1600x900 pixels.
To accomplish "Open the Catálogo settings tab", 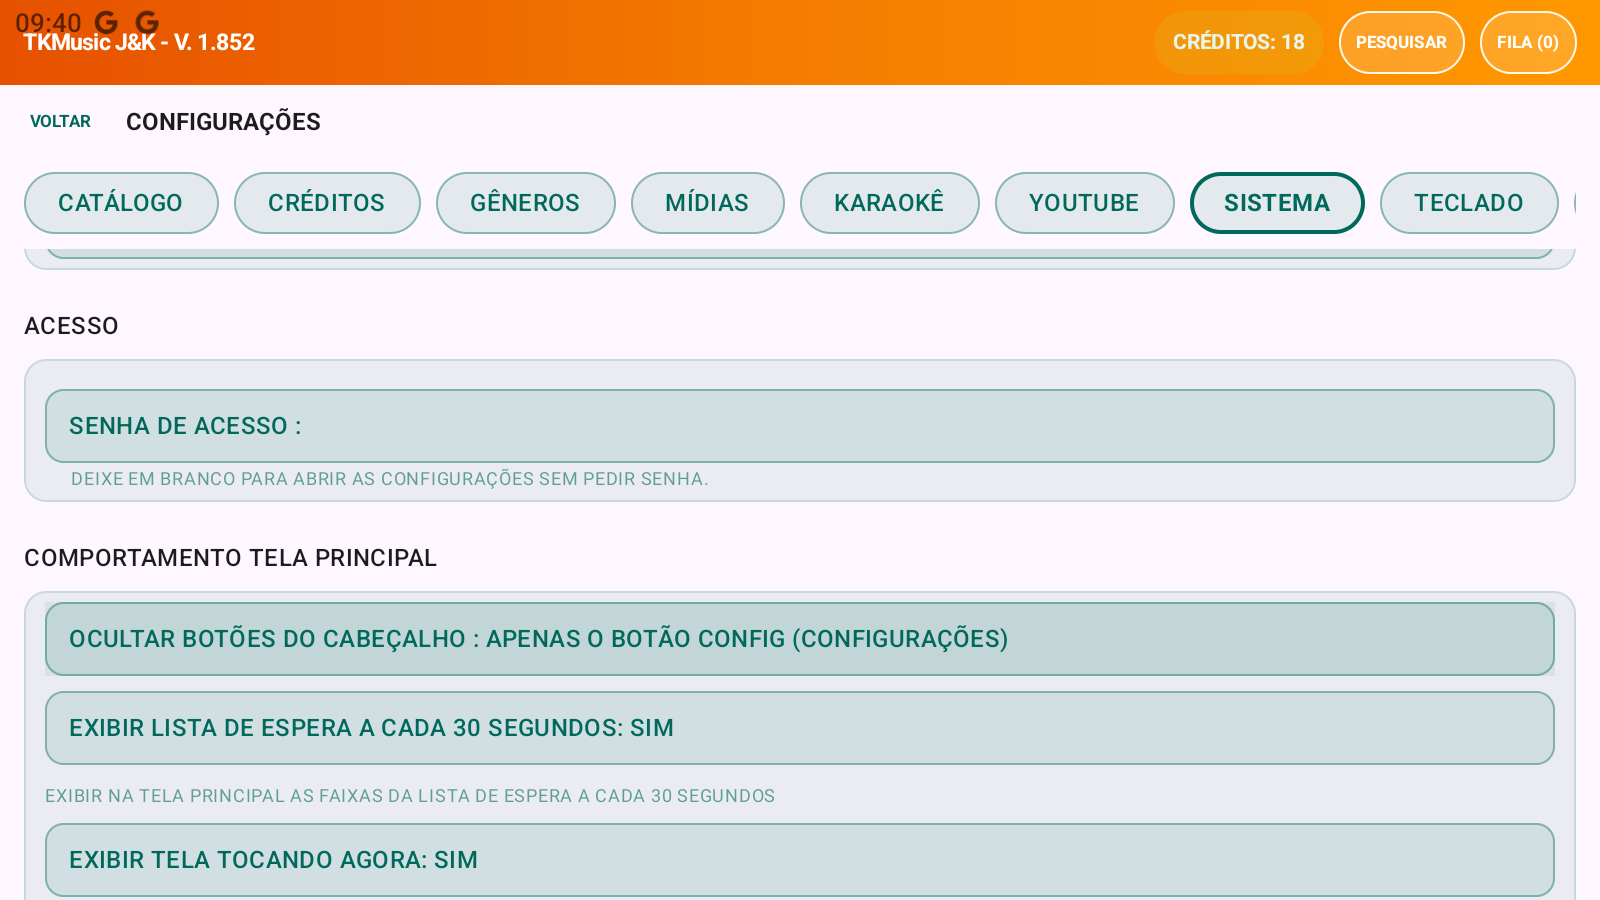I will pyautogui.click(x=121, y=203).
